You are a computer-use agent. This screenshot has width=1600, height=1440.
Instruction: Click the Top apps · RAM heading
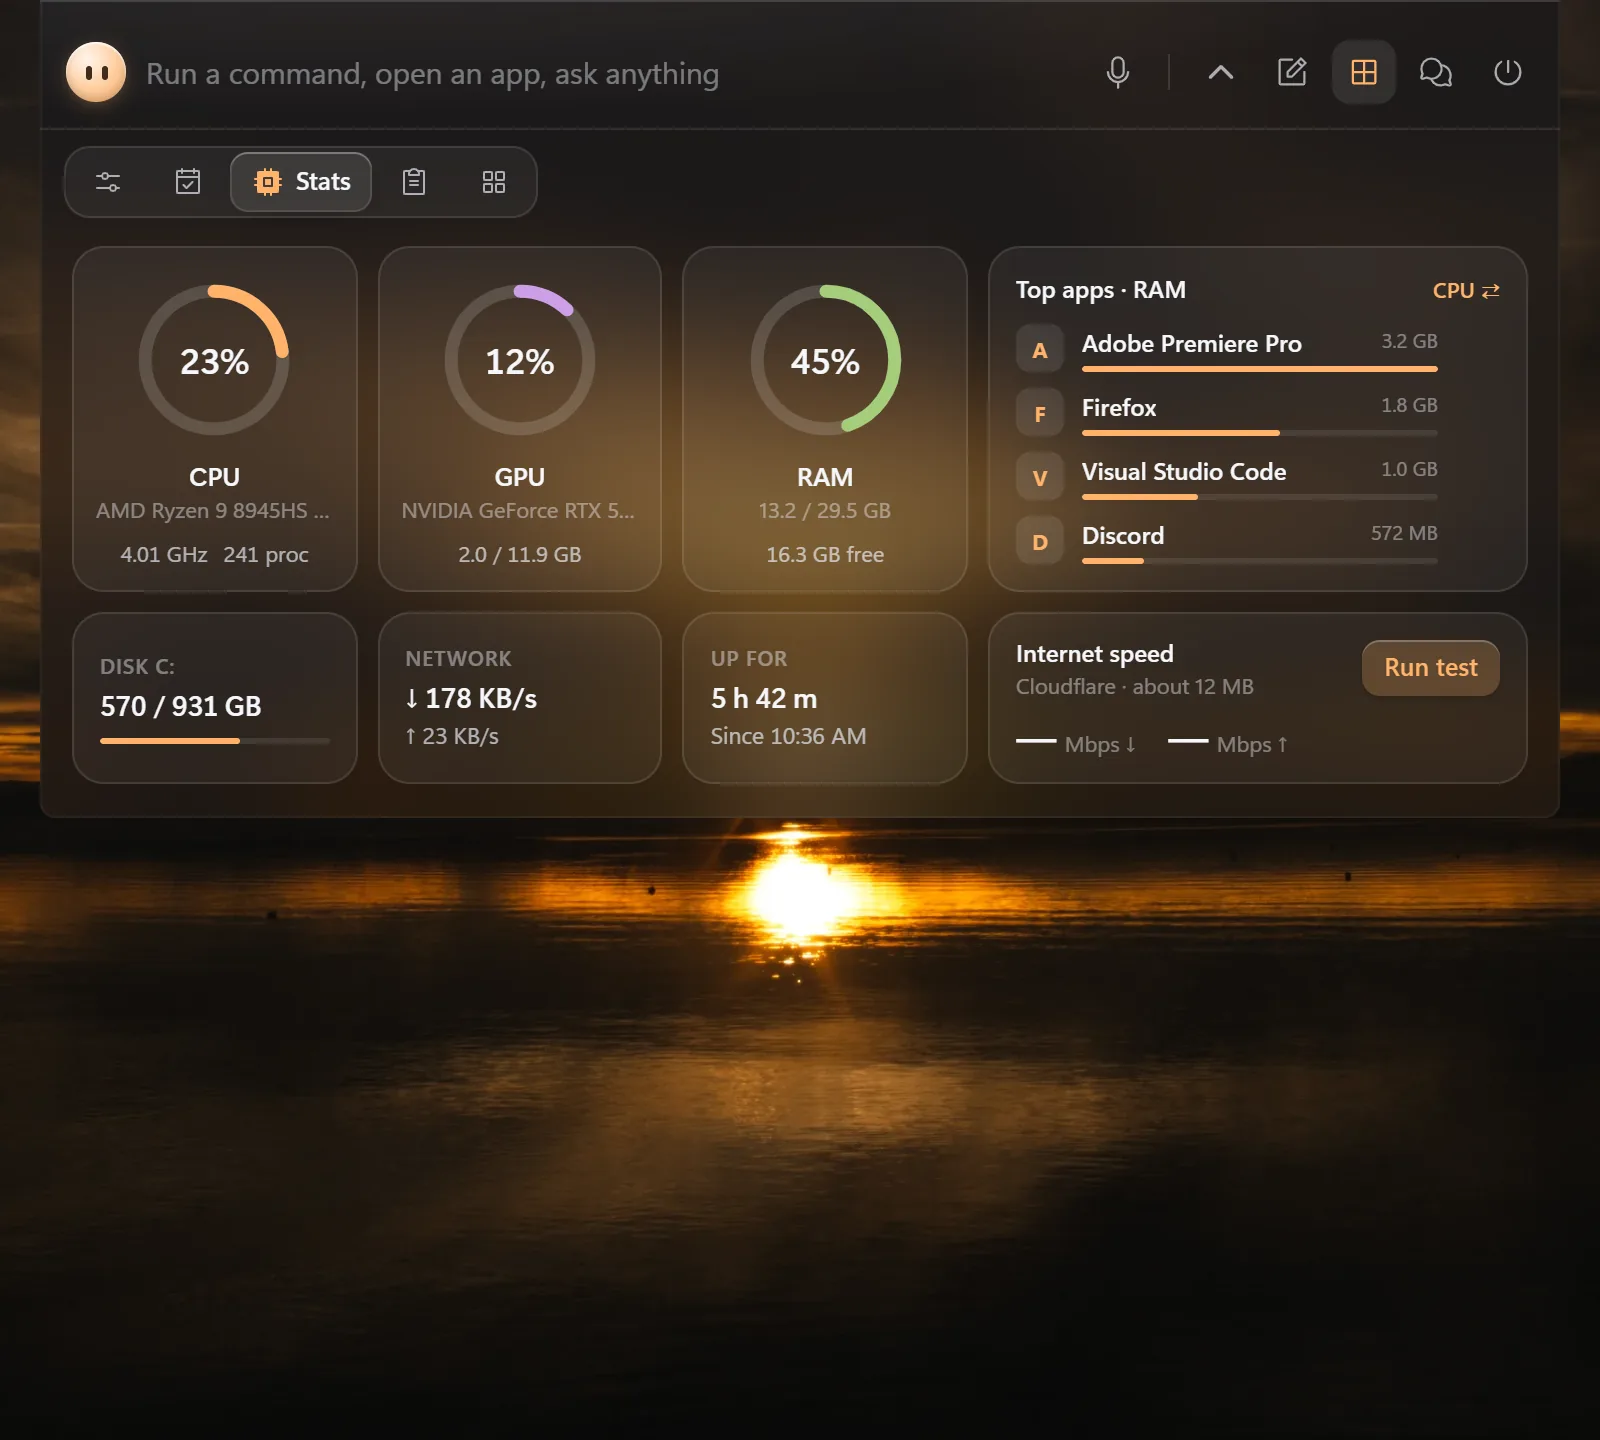tap(1101, 290)
